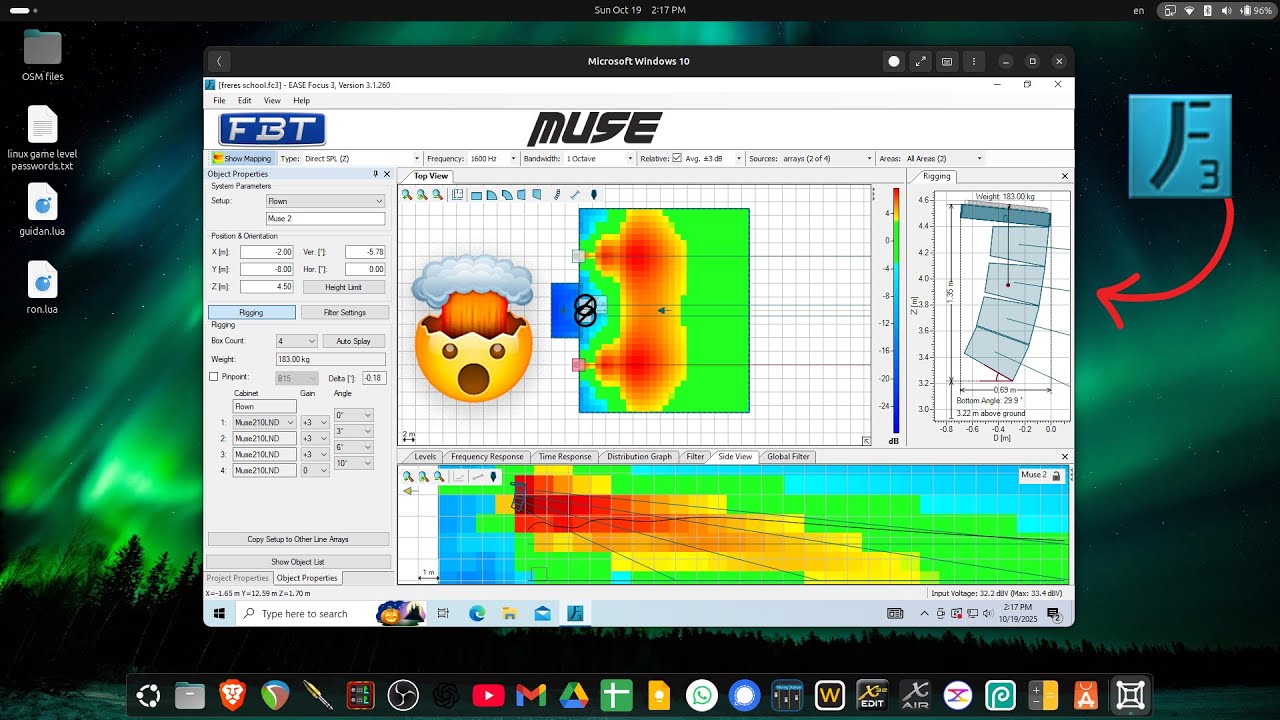Select rectangular audience area tool in Top View
The width and height of the screenshot is (1280, 720).
(x=476, y=196)
